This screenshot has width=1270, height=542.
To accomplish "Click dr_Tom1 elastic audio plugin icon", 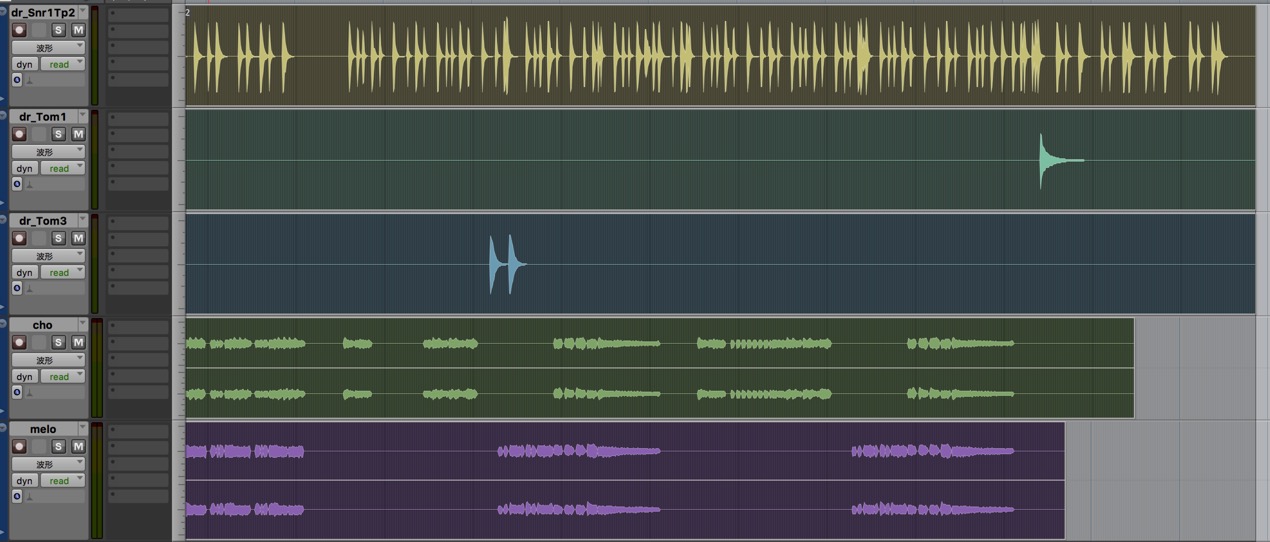I will (x=29, y=184).
